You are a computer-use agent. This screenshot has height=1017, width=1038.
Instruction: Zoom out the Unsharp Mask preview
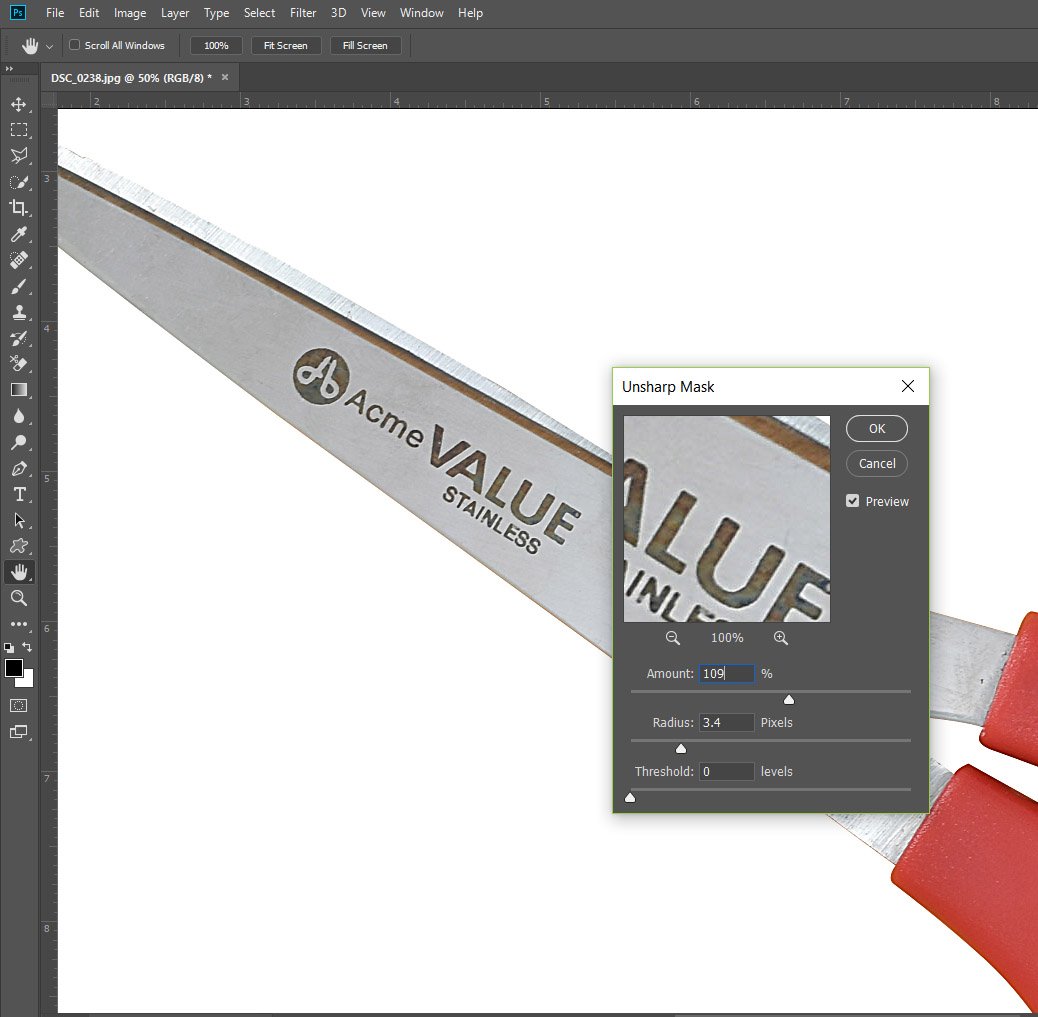tap(673, 638)
